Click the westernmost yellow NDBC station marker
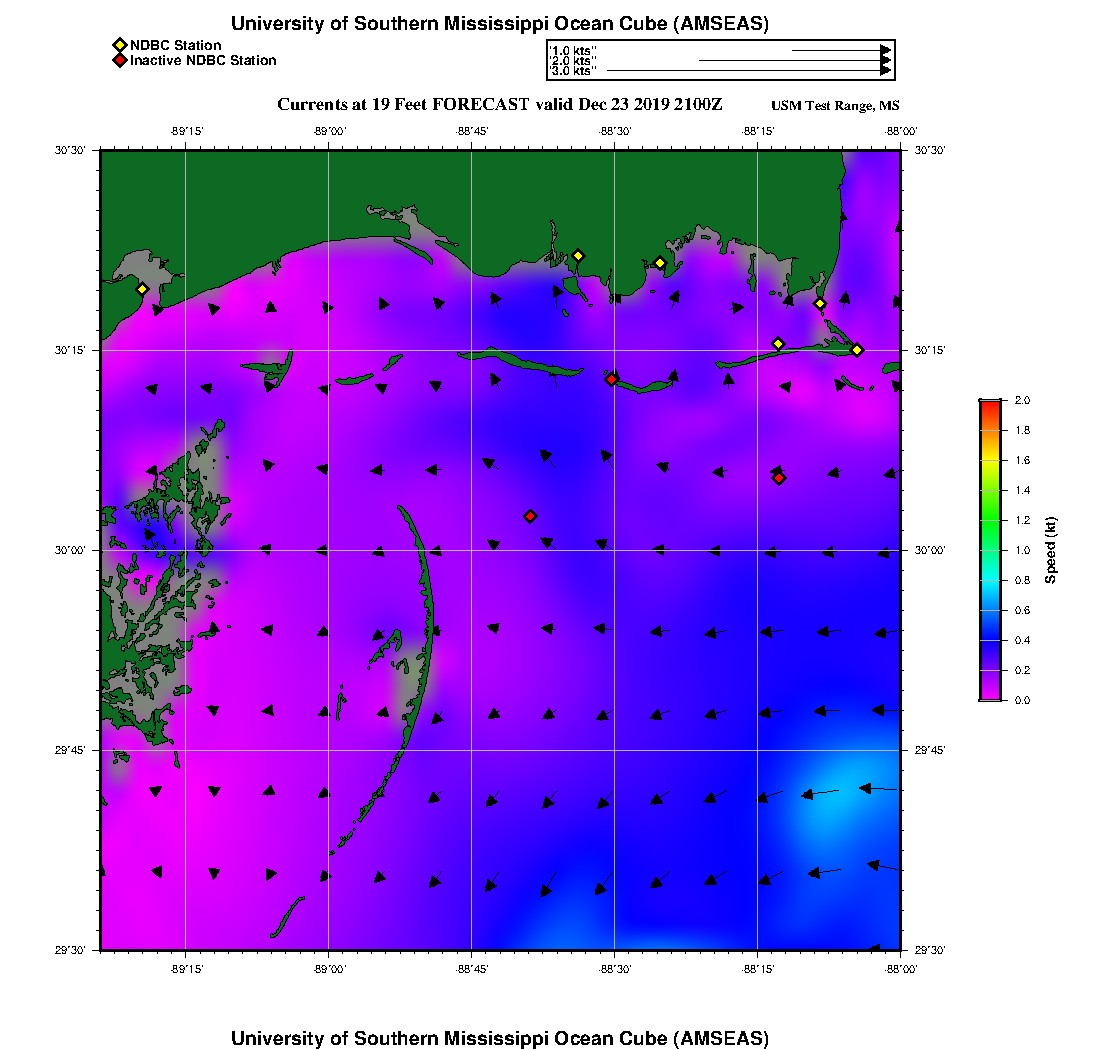Viewport: 1100px width, 1050px height. [x=142, y=289]
